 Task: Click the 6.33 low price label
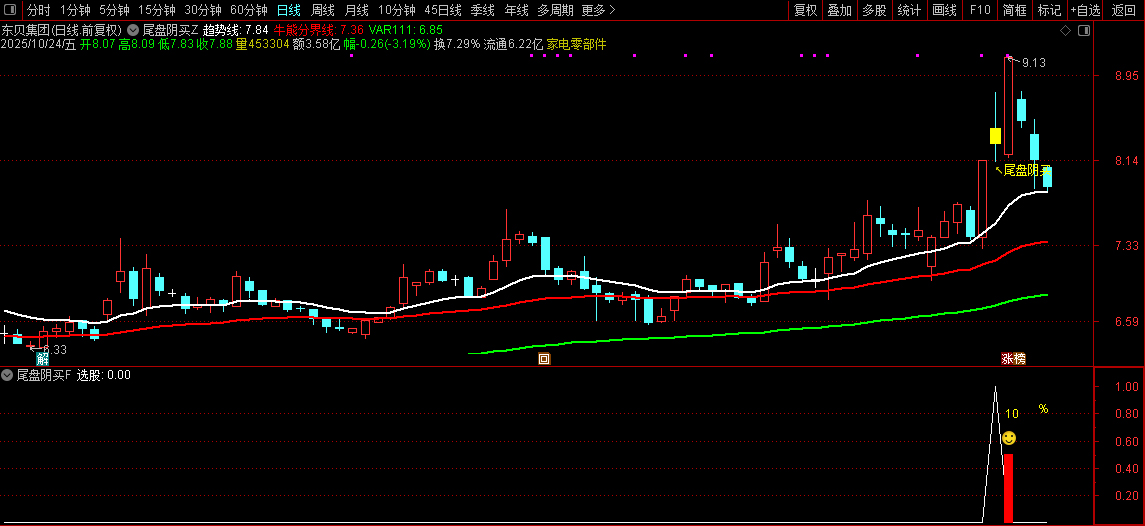coord(55,349)
